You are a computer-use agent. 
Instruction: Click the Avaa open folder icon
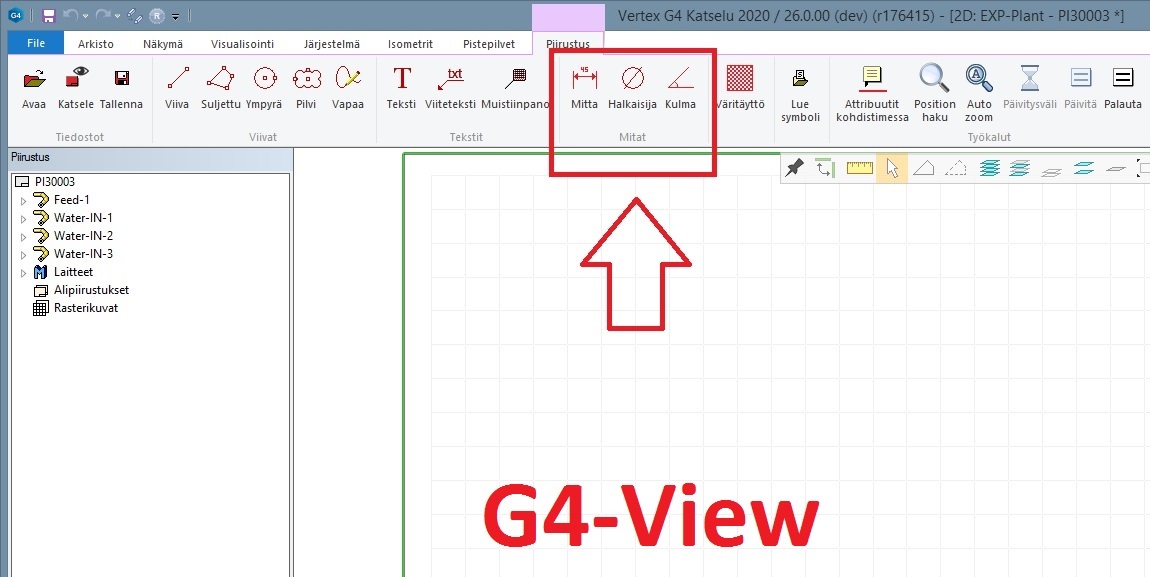(34, 78)
